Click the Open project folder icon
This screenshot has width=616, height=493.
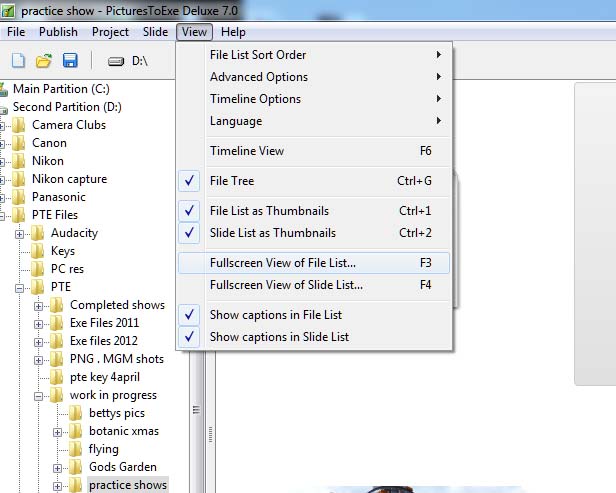pos(44,61)
